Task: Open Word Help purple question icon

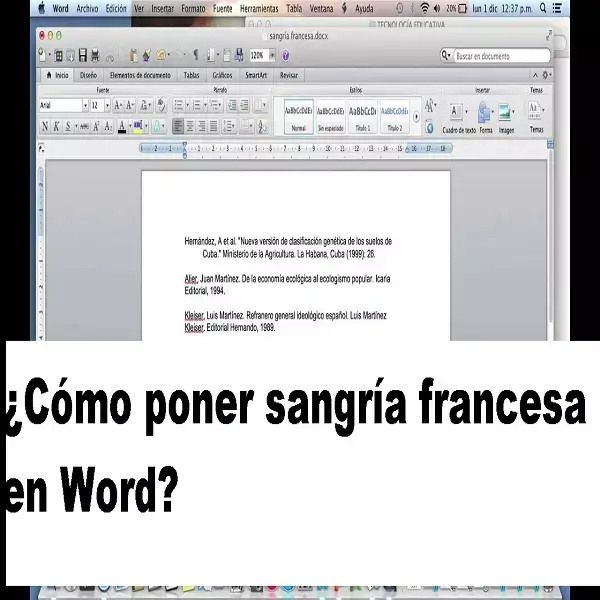Action: click(285, 56)
